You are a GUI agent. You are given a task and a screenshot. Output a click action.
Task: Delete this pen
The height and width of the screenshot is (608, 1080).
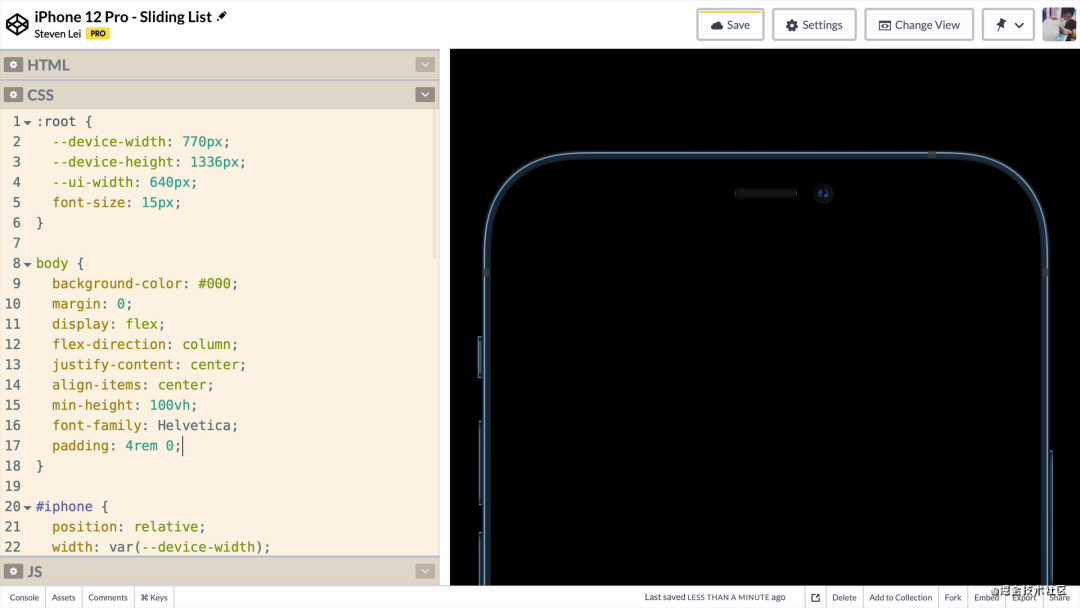pos(844,598)
